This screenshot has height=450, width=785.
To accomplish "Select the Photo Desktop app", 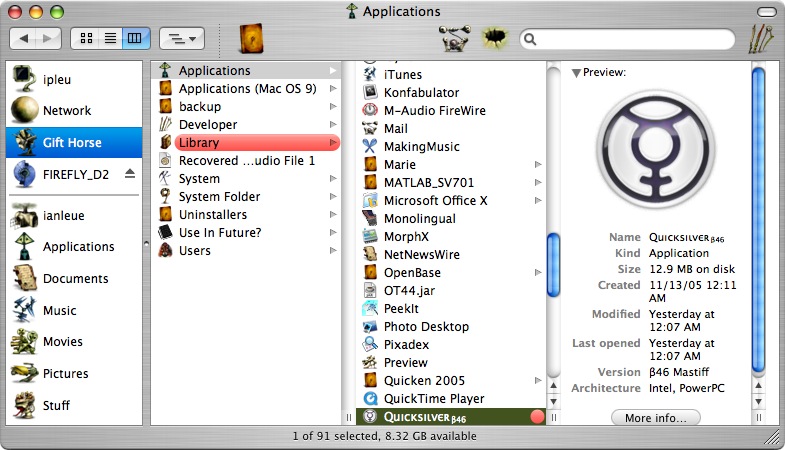I will [451, 327].
